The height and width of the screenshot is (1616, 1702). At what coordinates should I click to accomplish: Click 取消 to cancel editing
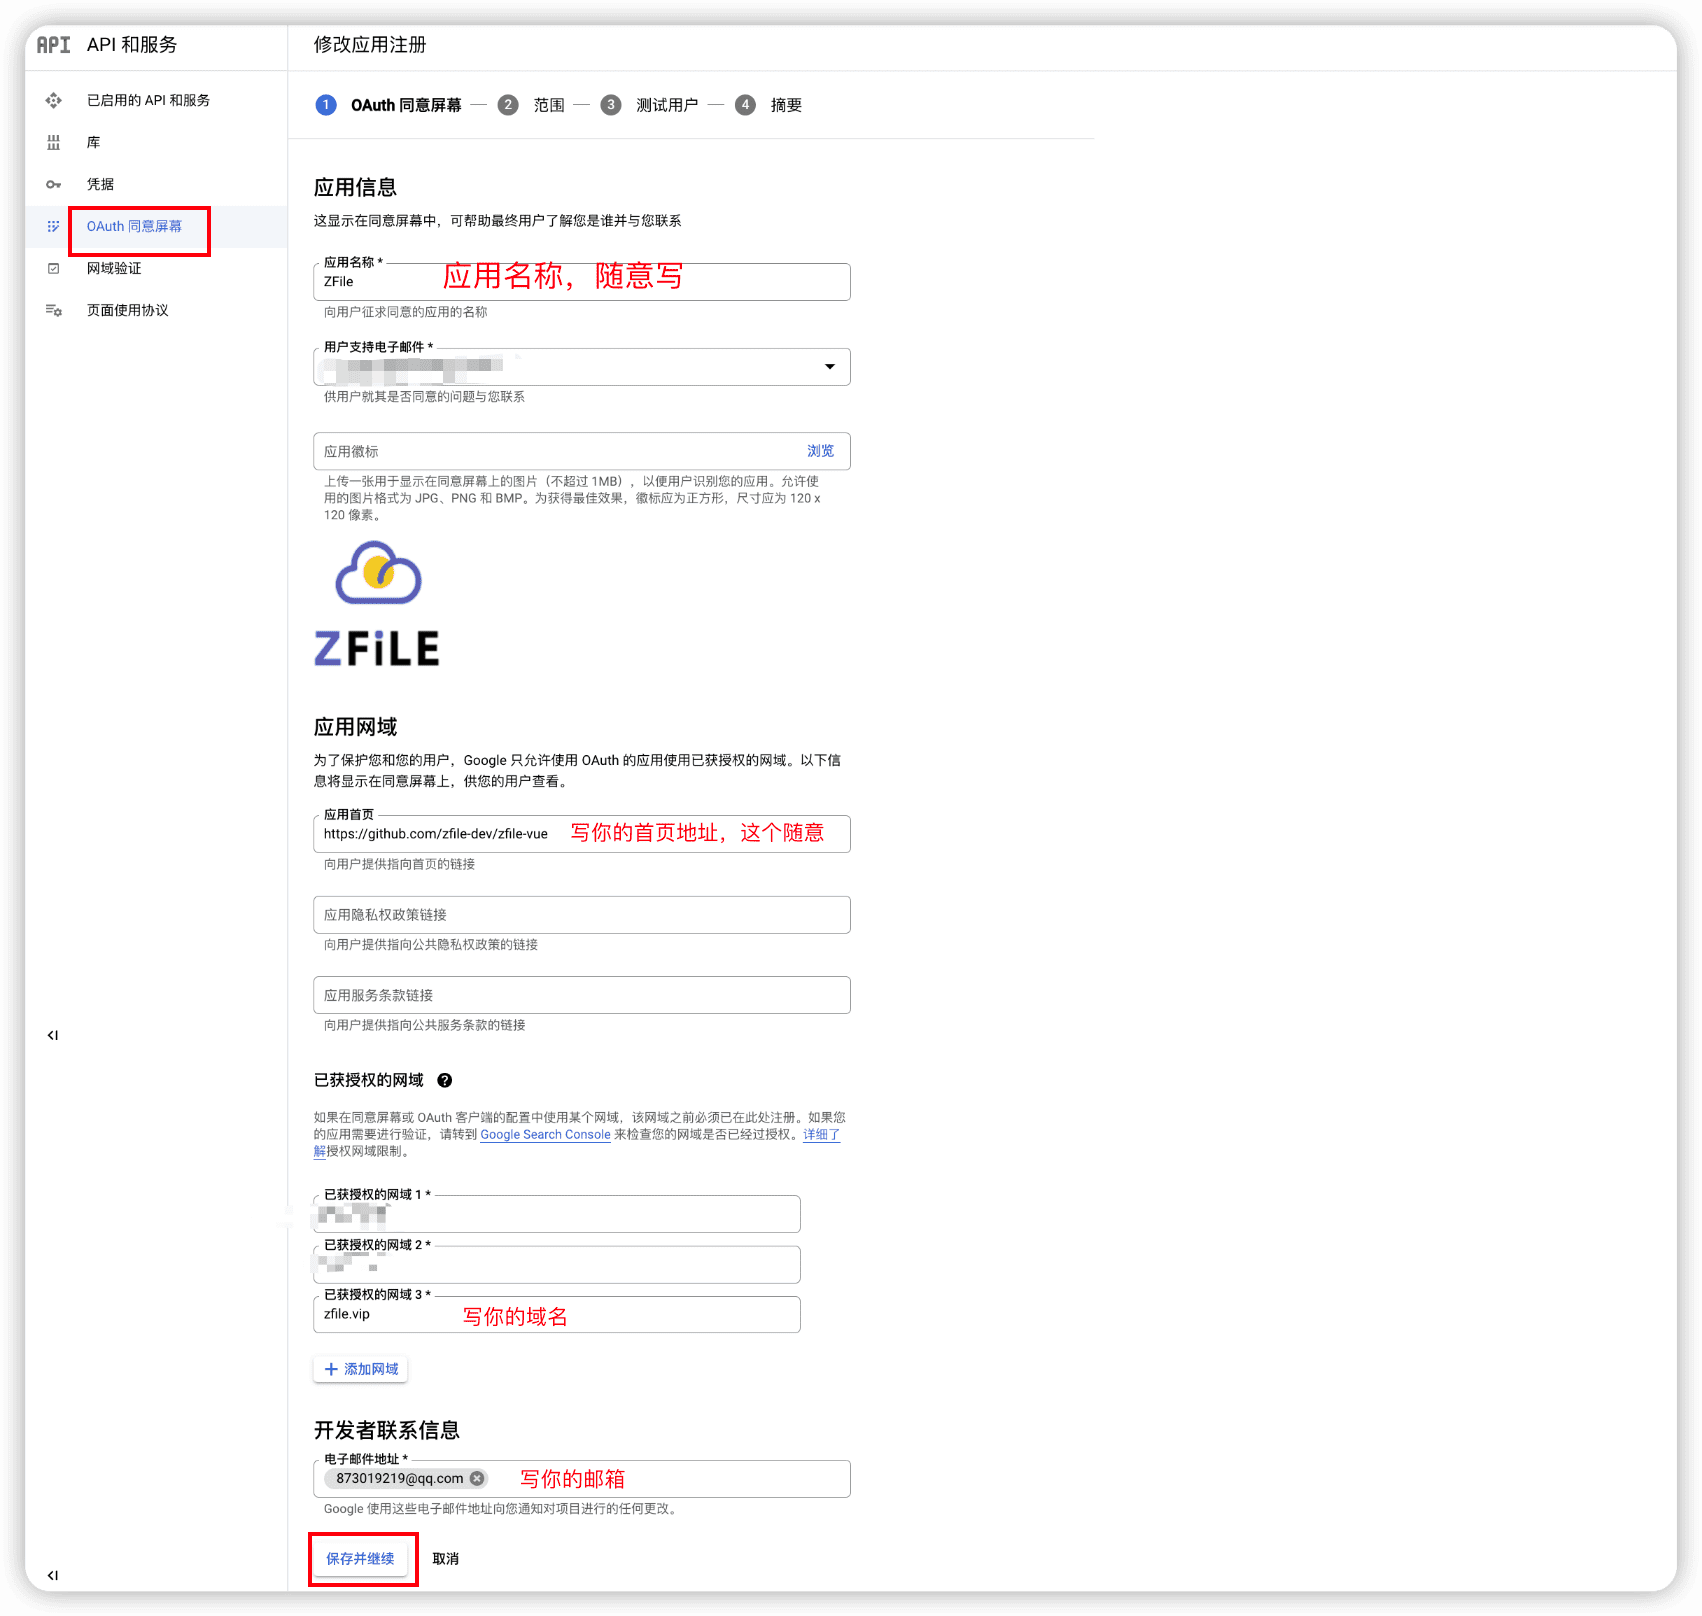445,1558
